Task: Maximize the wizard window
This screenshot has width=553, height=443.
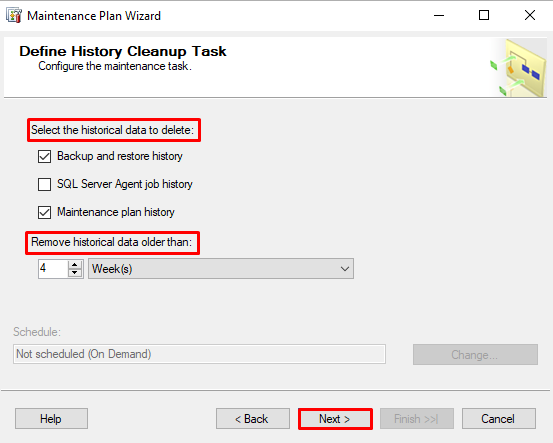Action: pos(484,16)
